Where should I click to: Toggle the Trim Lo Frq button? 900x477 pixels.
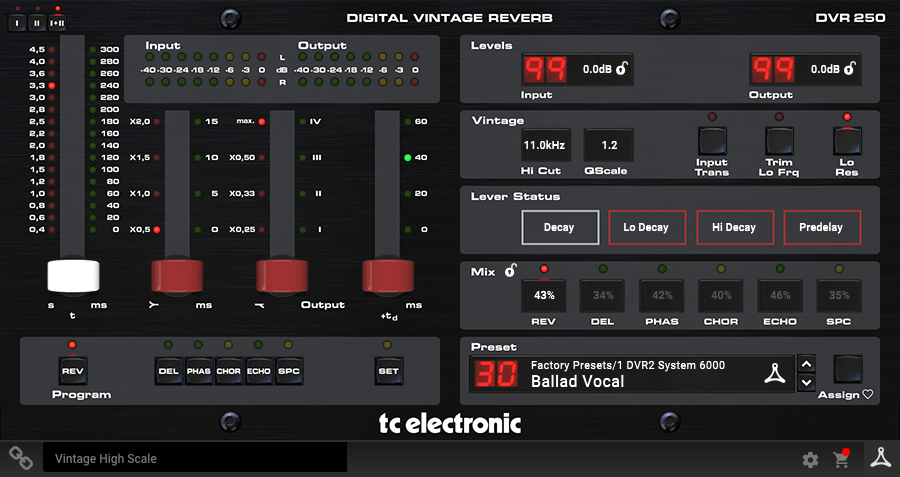(779, 141)
